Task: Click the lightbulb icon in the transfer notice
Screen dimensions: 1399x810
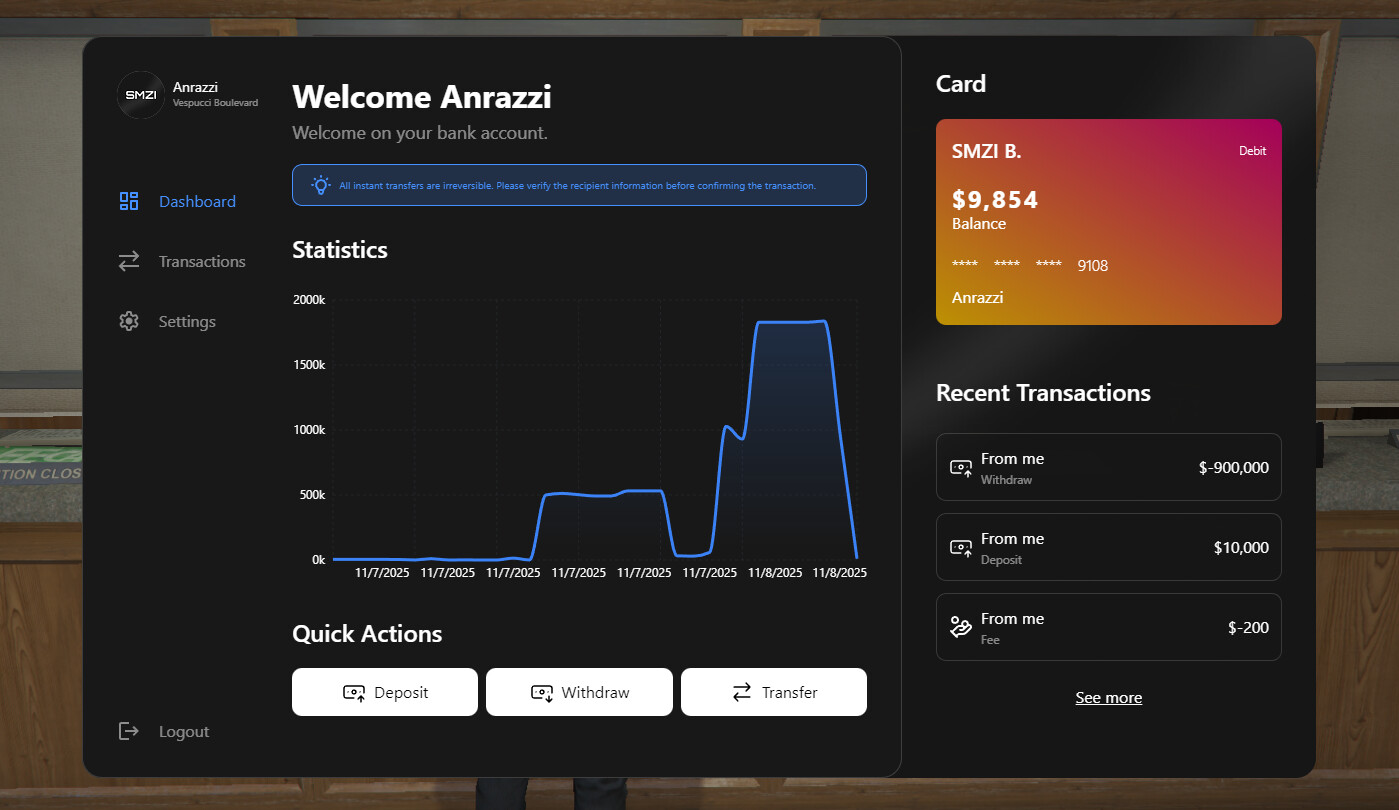Action: (320, 184)
